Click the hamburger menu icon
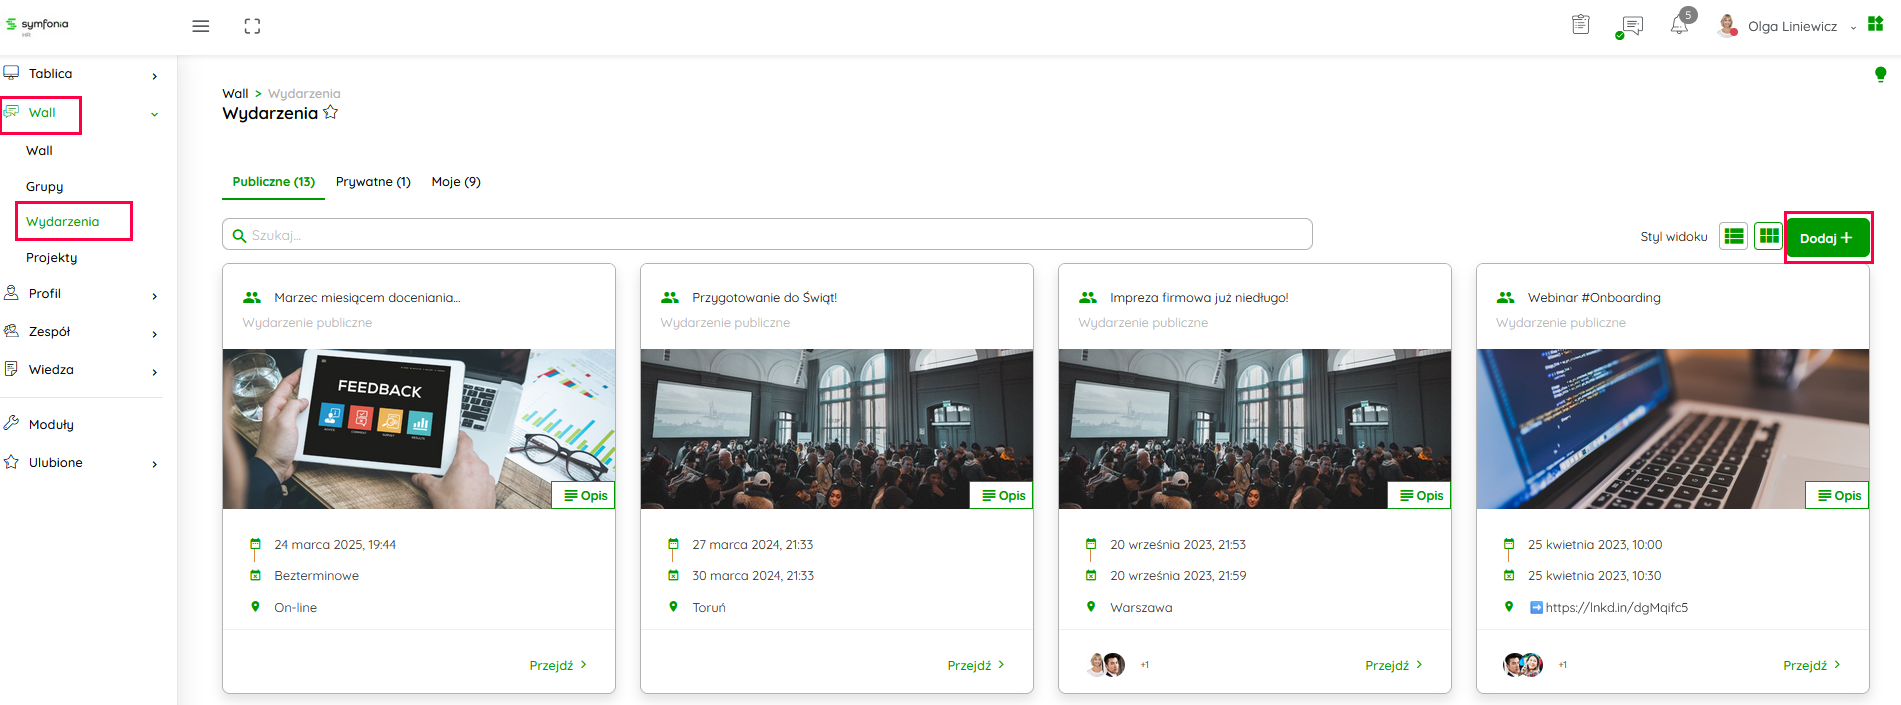This screenshot has width=1901, height=705. 201,26
